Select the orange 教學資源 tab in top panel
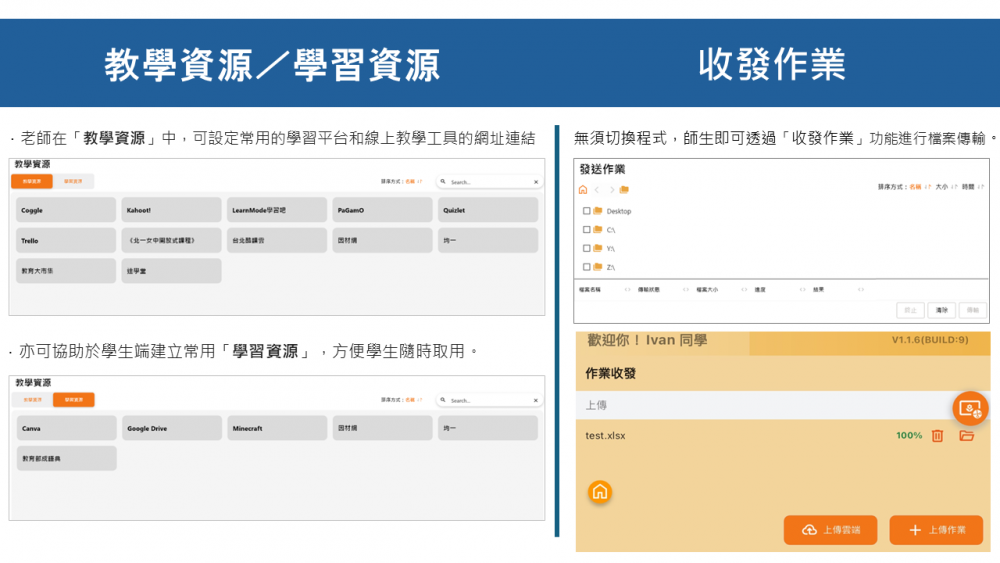 32,181
